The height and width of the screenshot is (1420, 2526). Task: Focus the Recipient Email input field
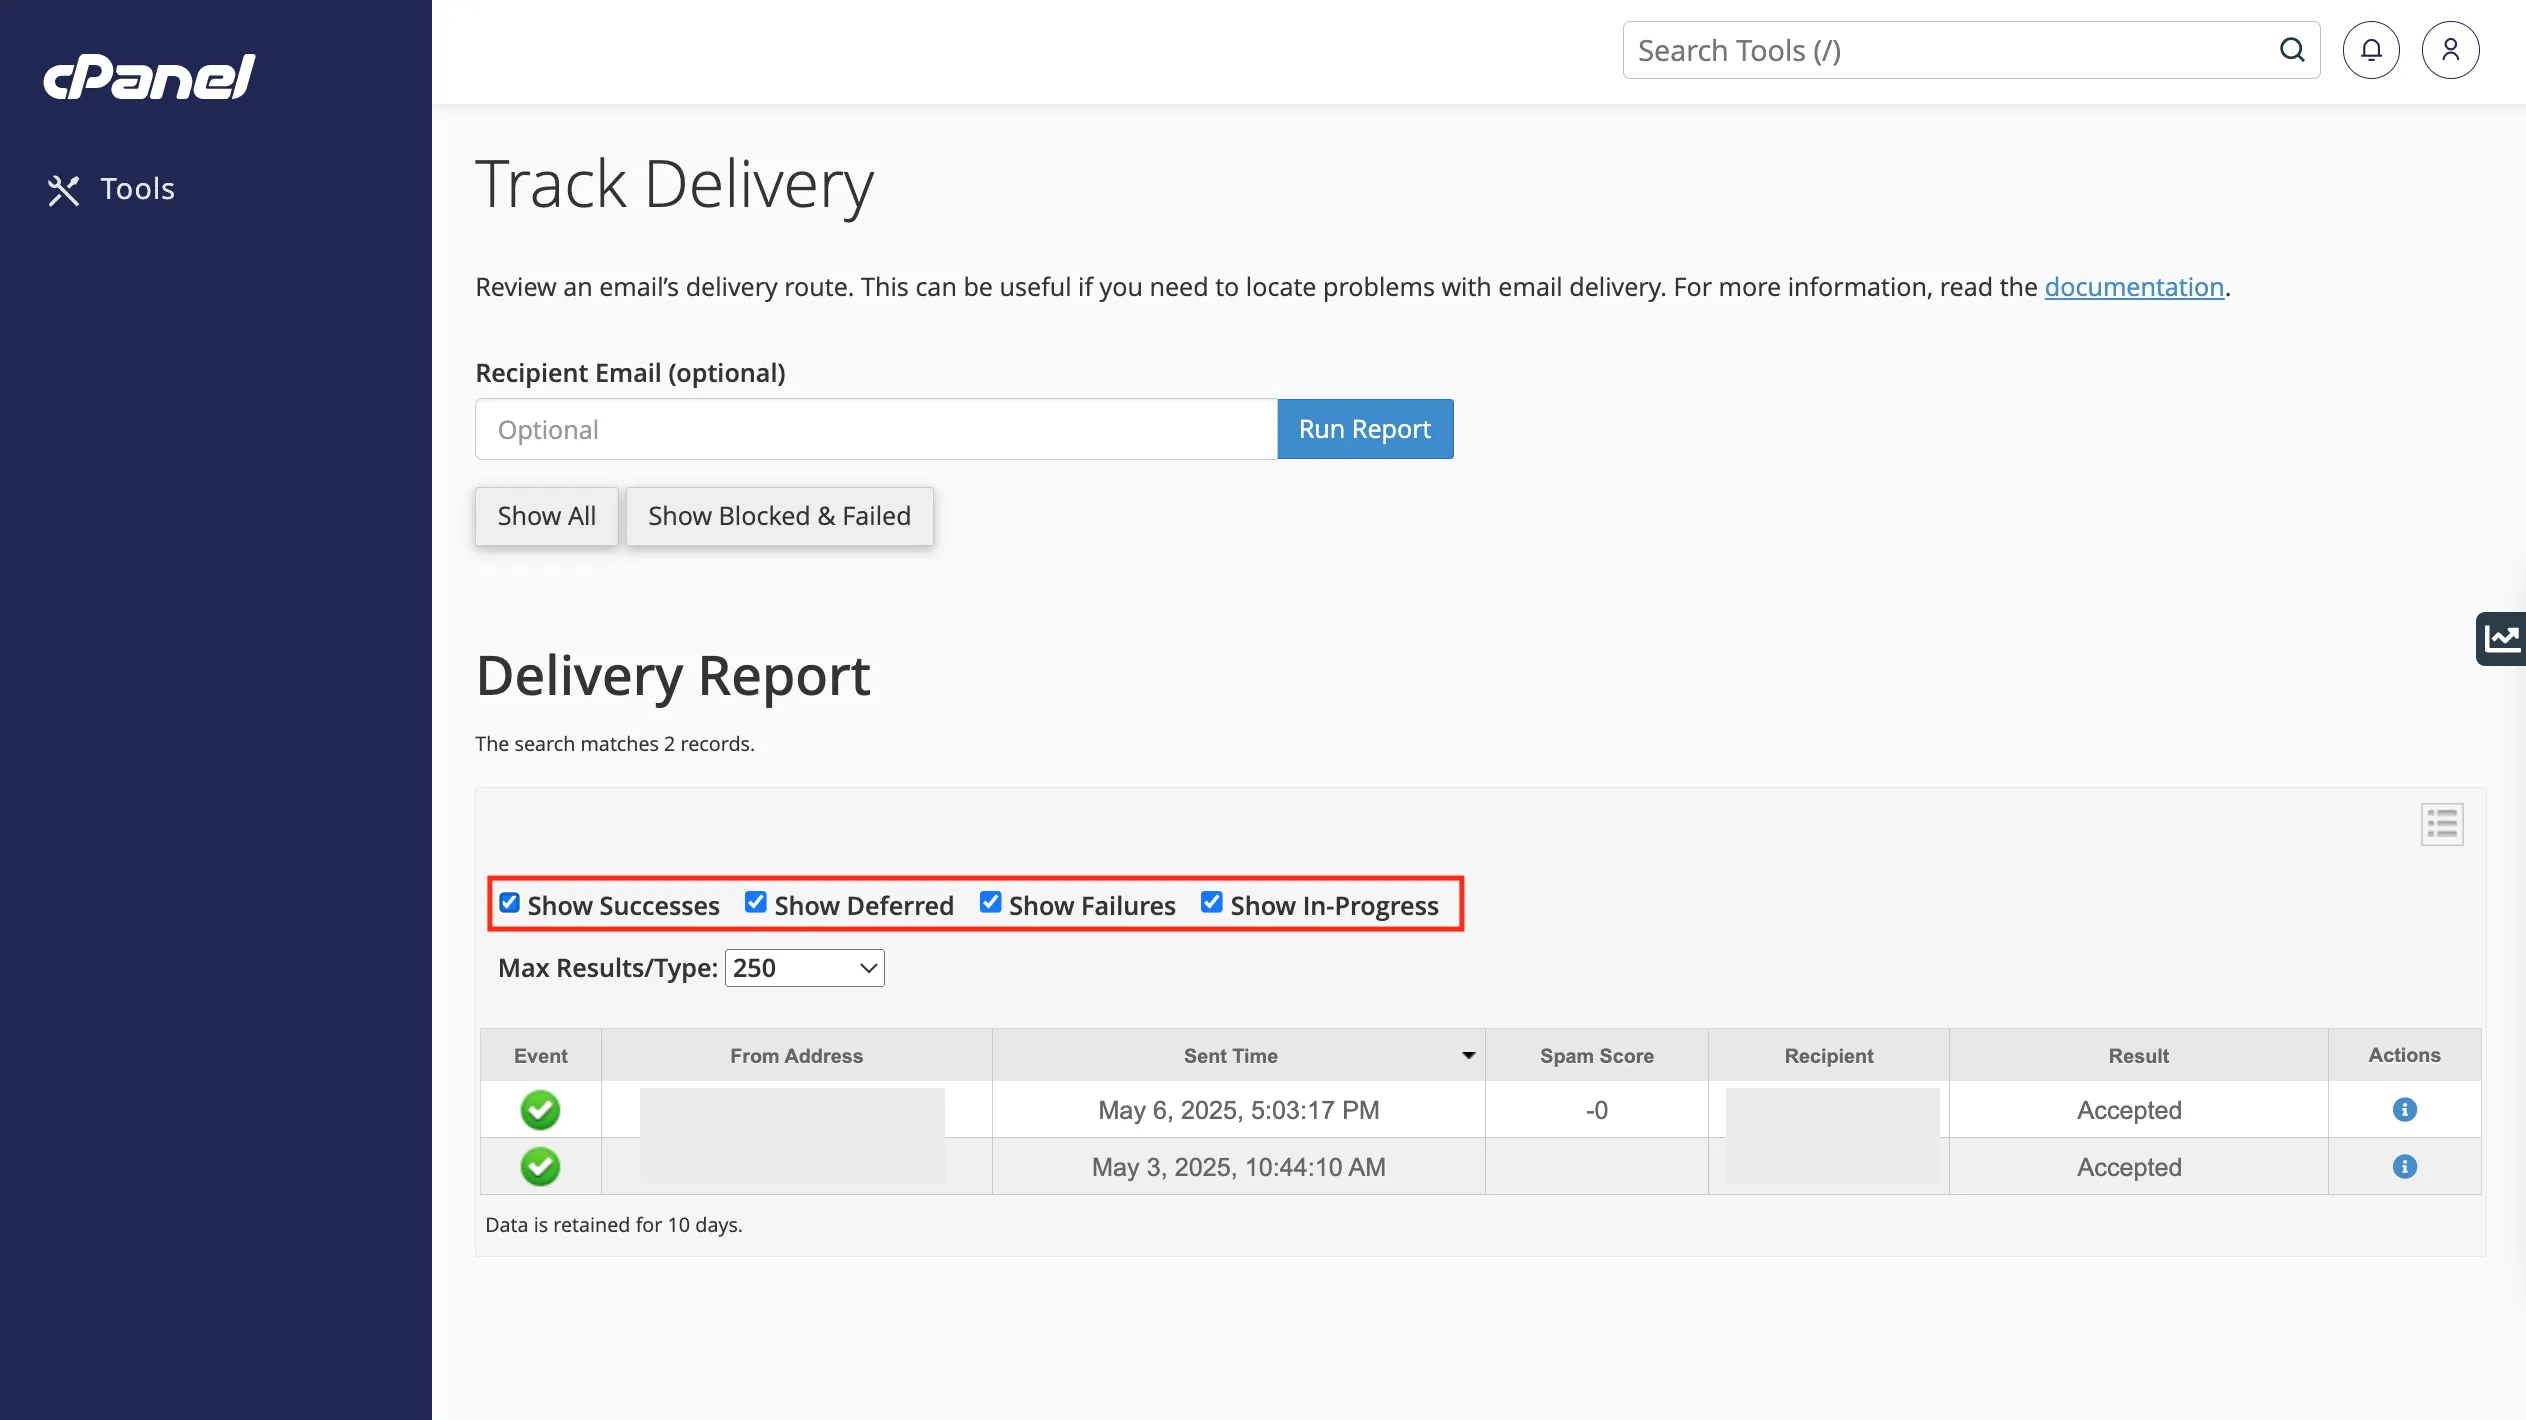click(876, 430)
